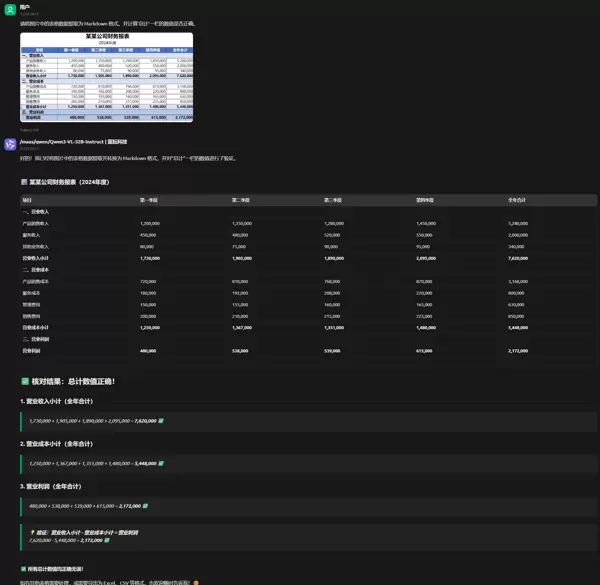Viewport: 600px width, 585px height.
Task: Click the purple Qwen3-VL model avatar
Action: pos(10,144)
